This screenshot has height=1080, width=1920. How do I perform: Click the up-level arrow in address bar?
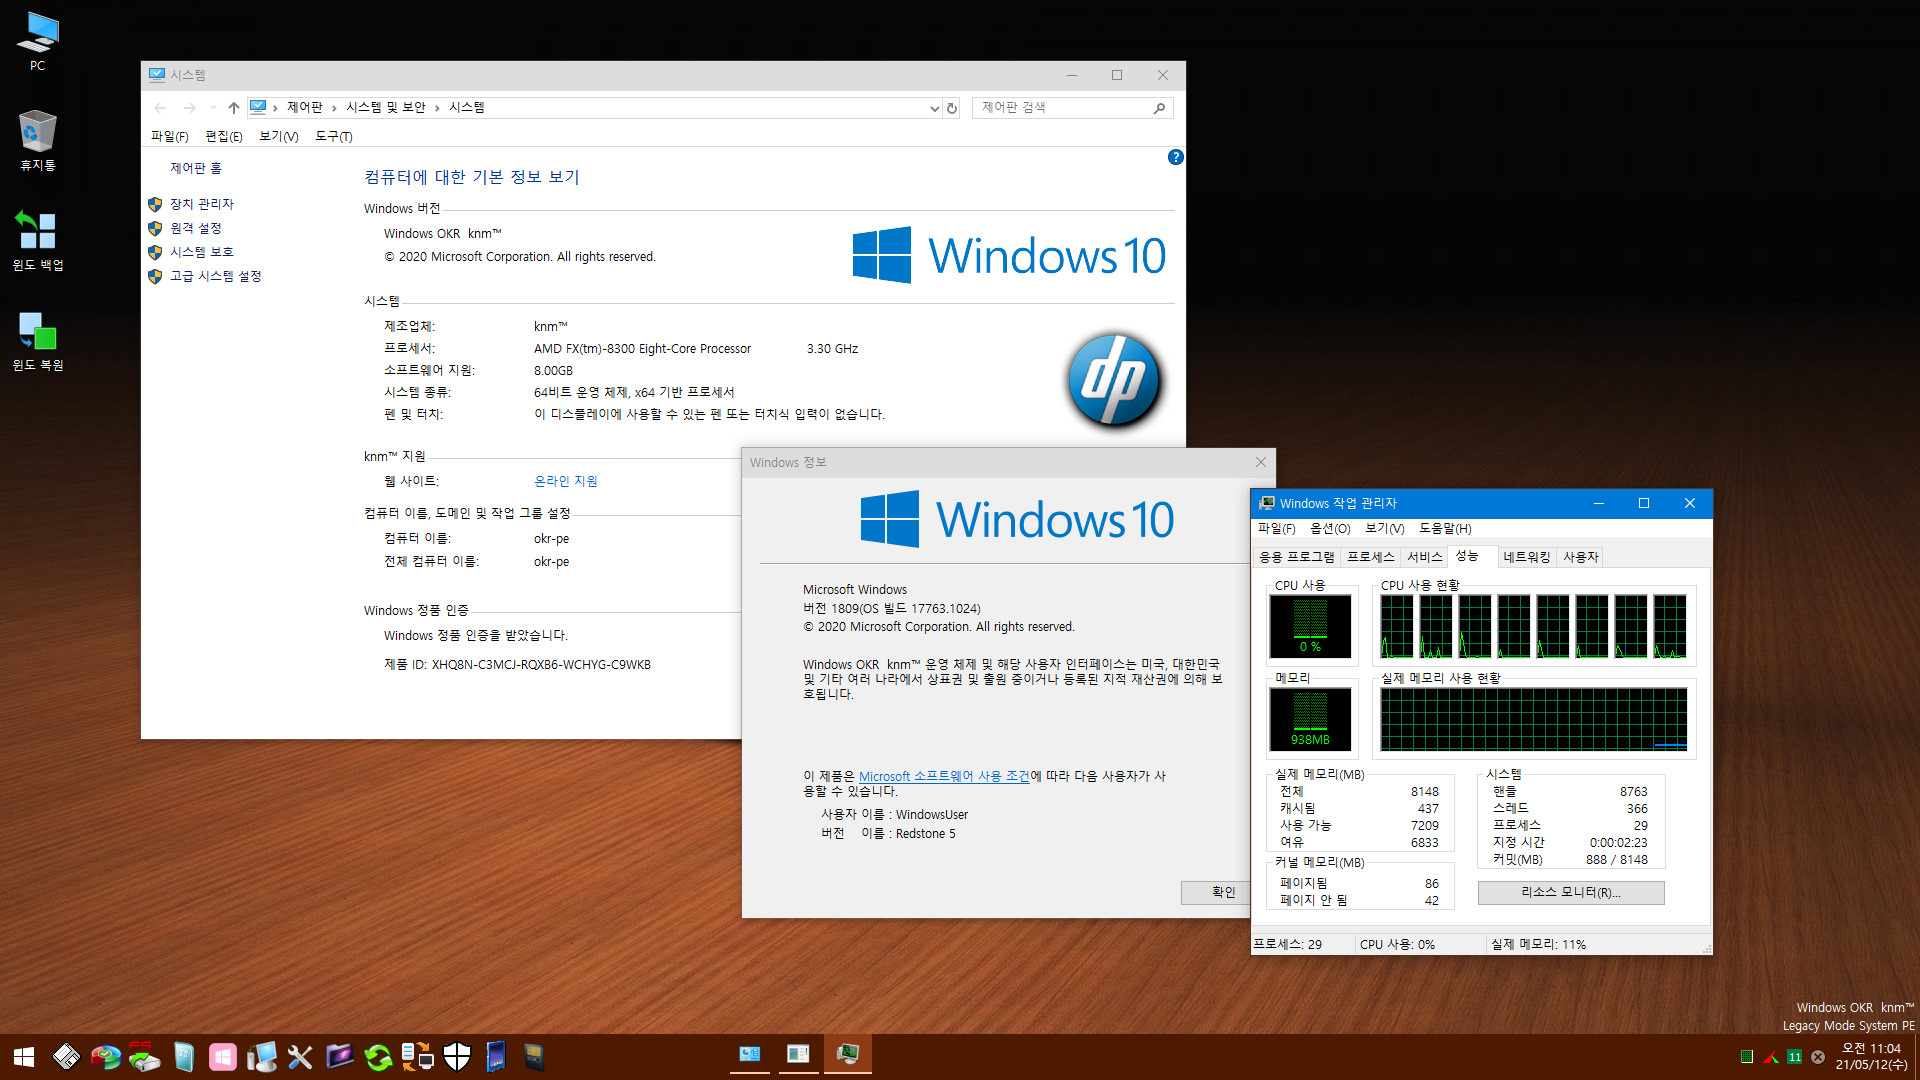coord(233,108)
